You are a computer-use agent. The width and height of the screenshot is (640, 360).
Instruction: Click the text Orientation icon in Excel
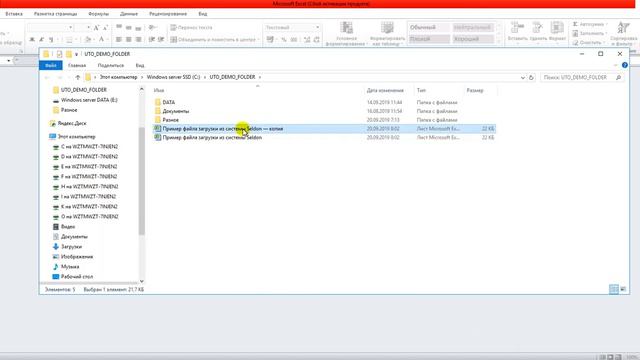152,27
